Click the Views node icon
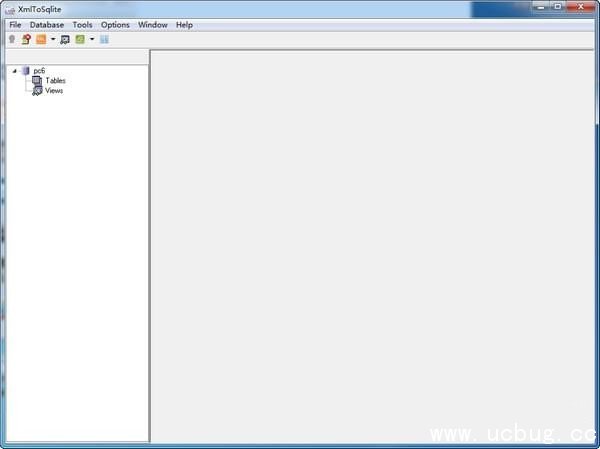 click(x=37, y=91)
